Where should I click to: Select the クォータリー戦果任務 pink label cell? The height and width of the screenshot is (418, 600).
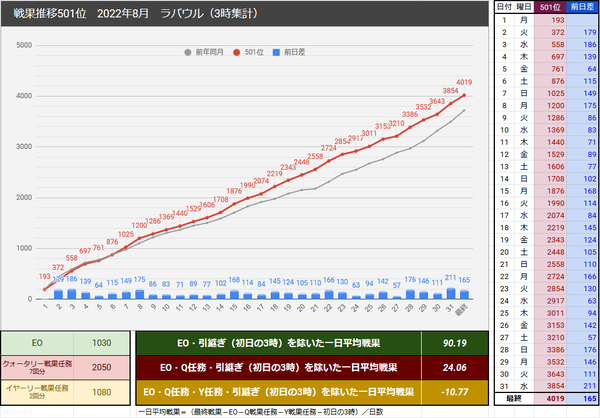tap(37, 367)
